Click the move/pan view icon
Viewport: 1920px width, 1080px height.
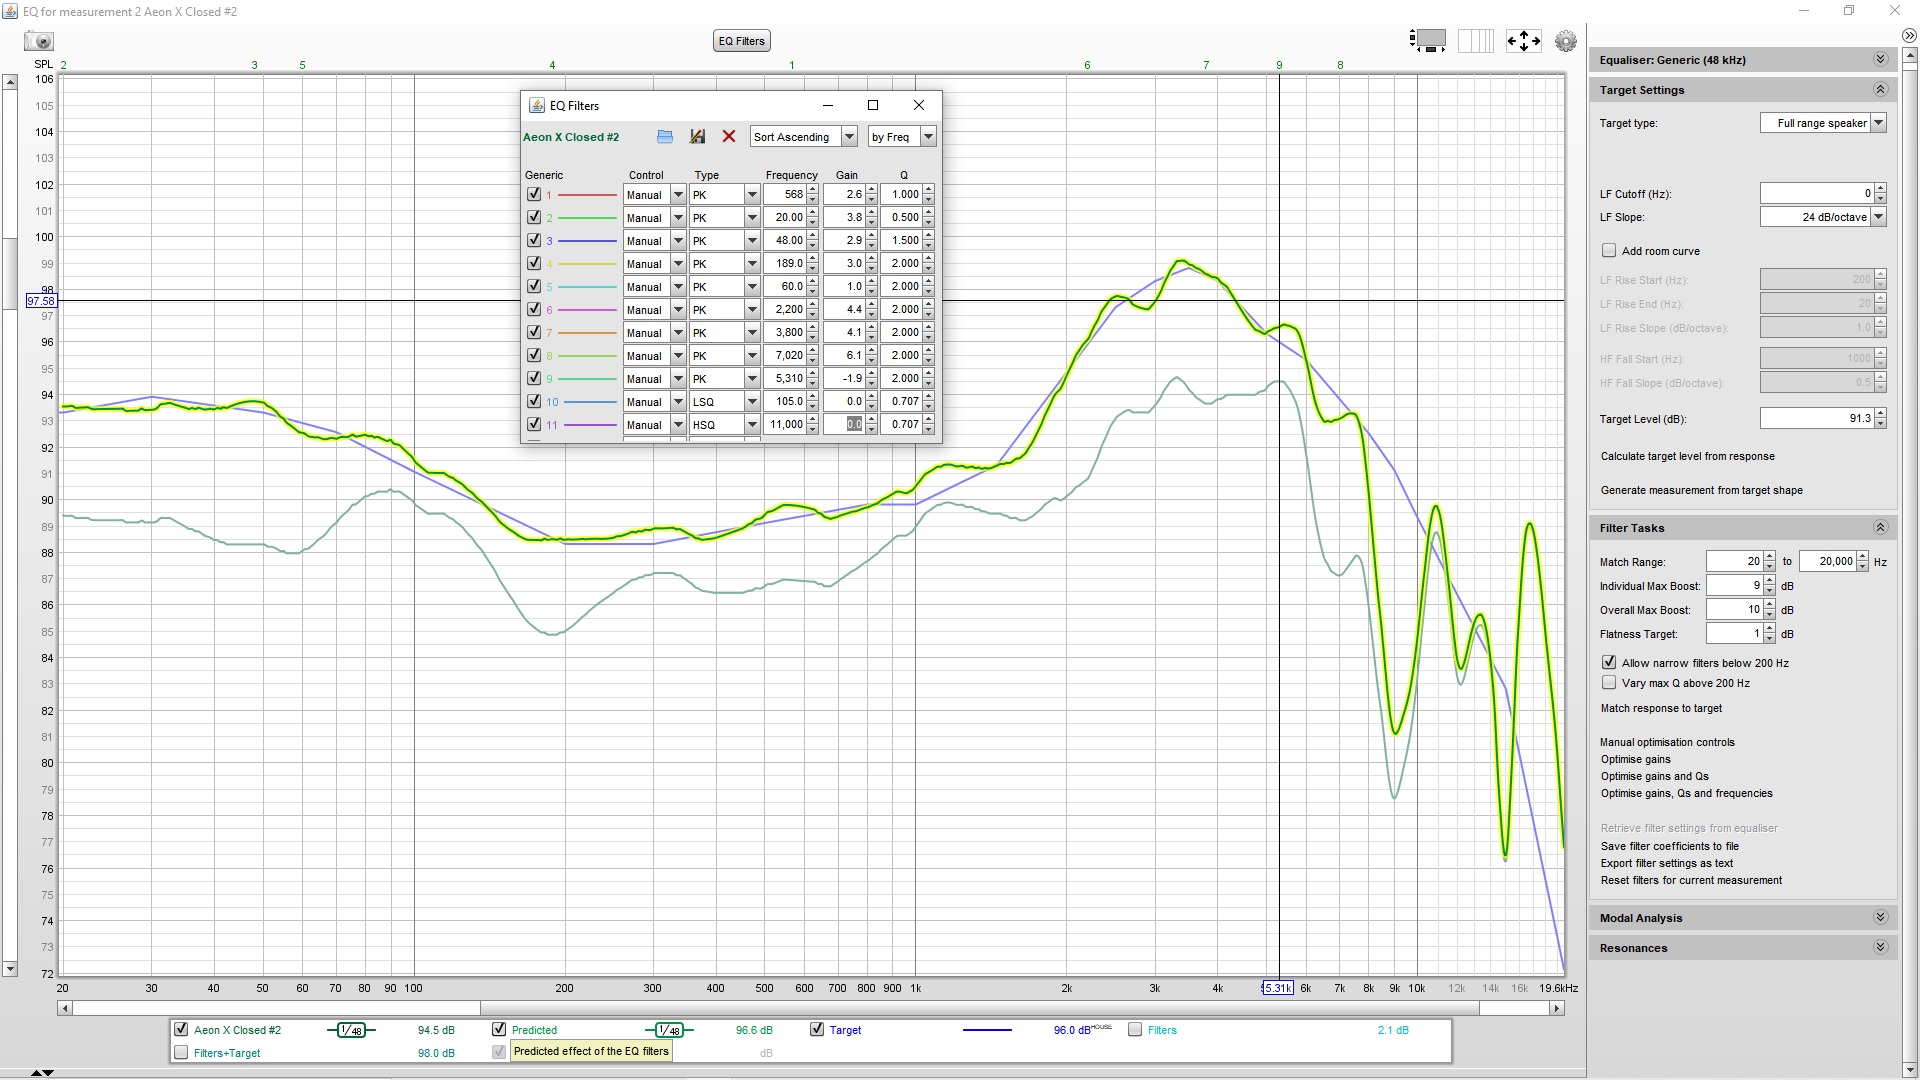tap(1524, 41)
